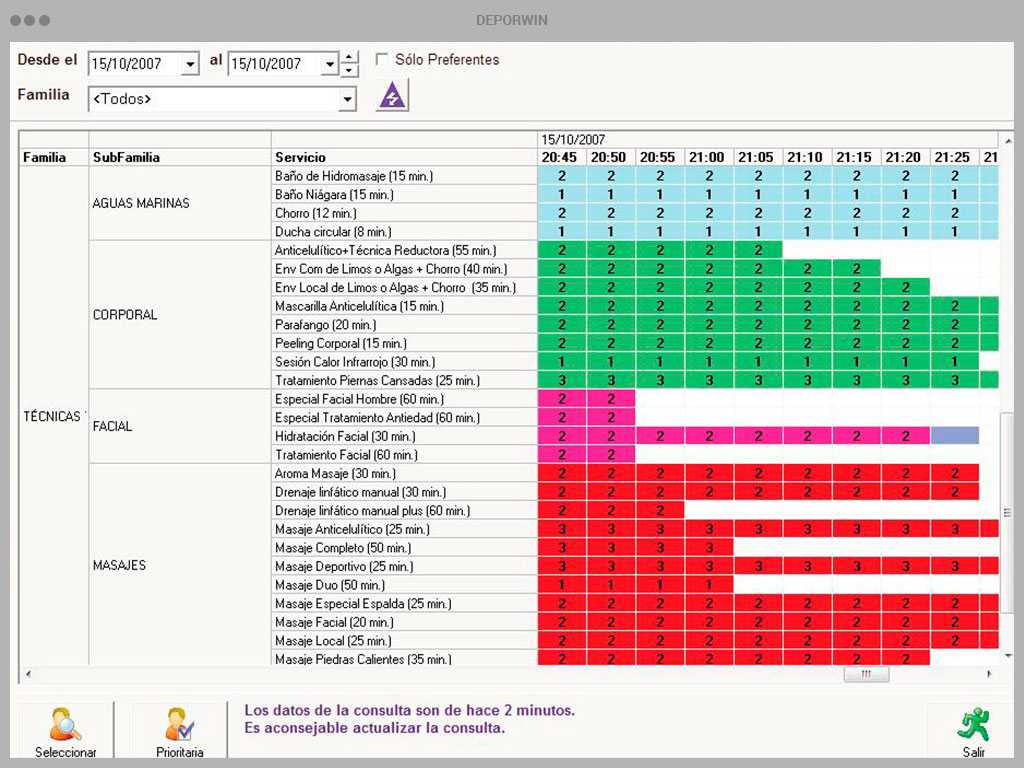Increase the end date with up spinner
1024x768 pixels.
349,57
